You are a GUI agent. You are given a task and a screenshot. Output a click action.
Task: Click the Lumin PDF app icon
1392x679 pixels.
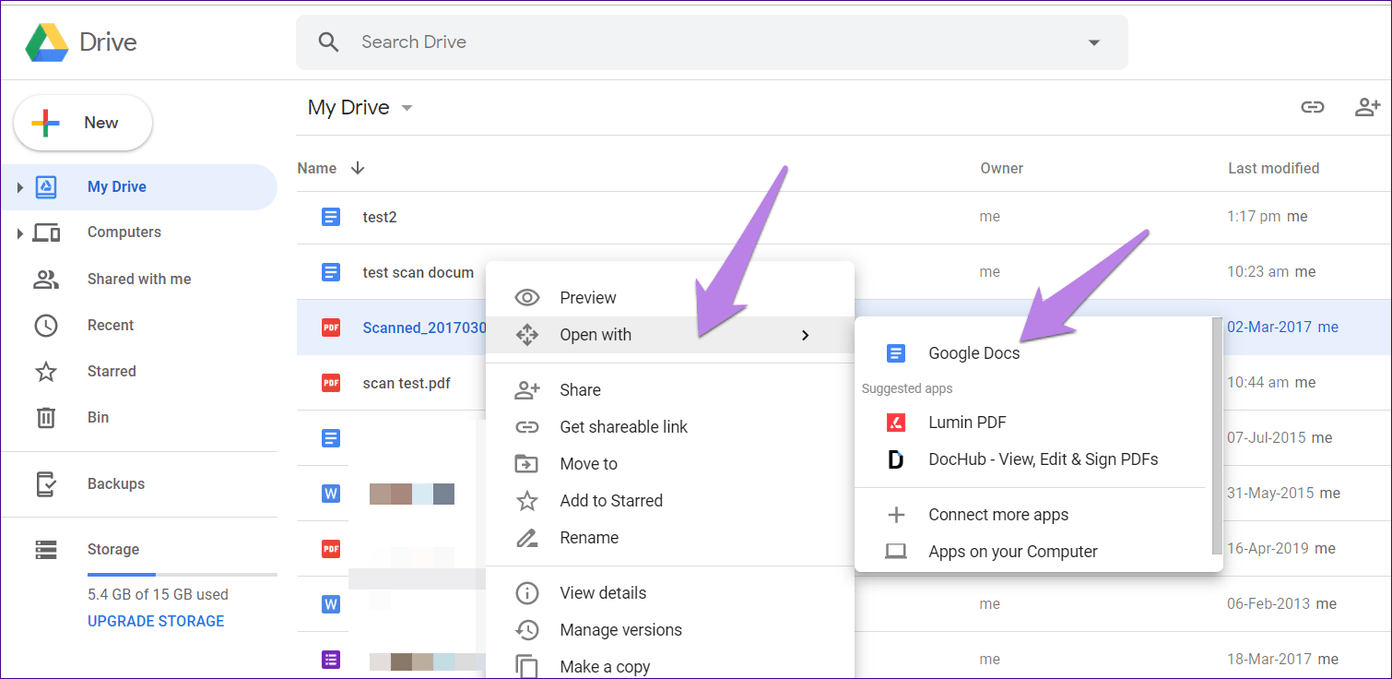pyautogui.click(x=896, y=422)
